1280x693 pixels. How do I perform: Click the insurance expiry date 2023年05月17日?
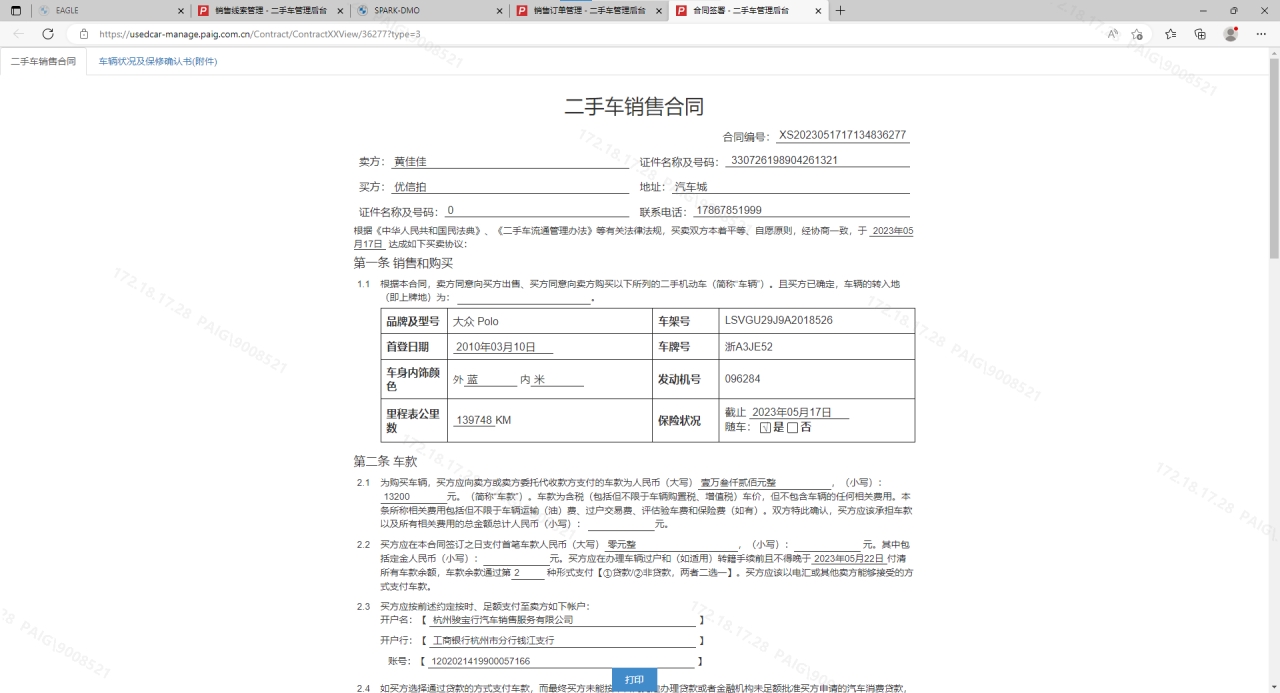tap(799, 412)
